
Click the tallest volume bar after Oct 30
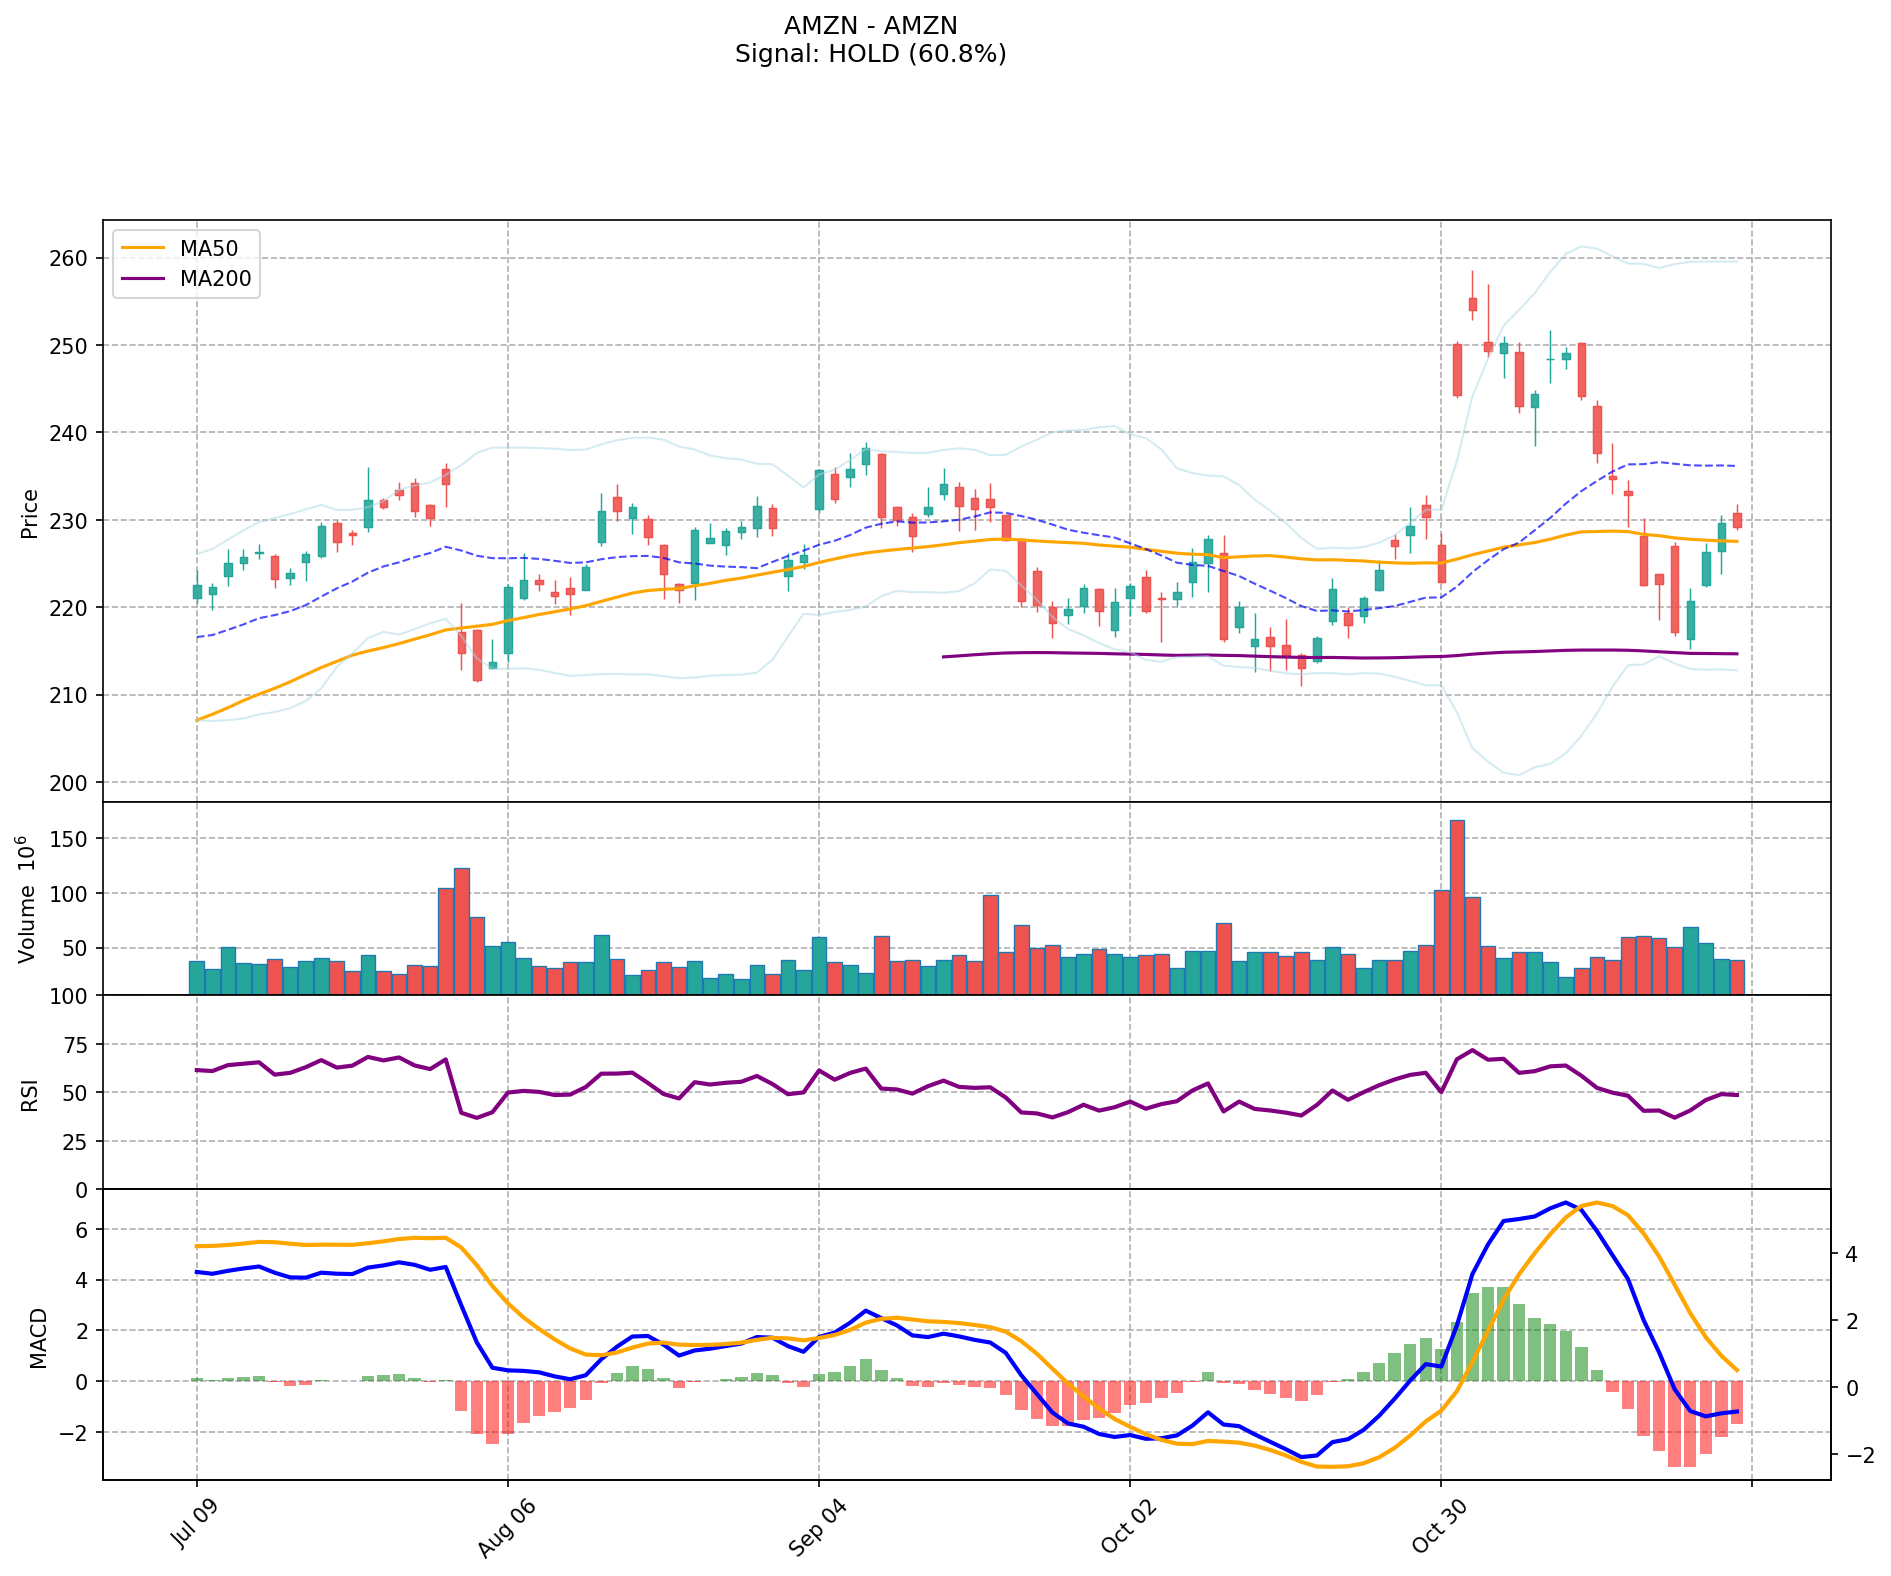click(x=1457, y=906)
